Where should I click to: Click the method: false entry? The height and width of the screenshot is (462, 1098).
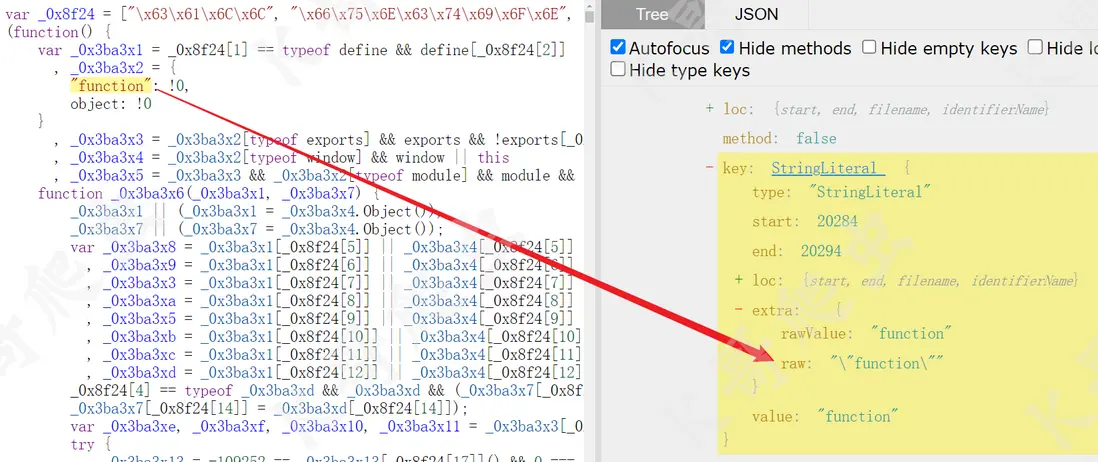click(x=779, y=139)
